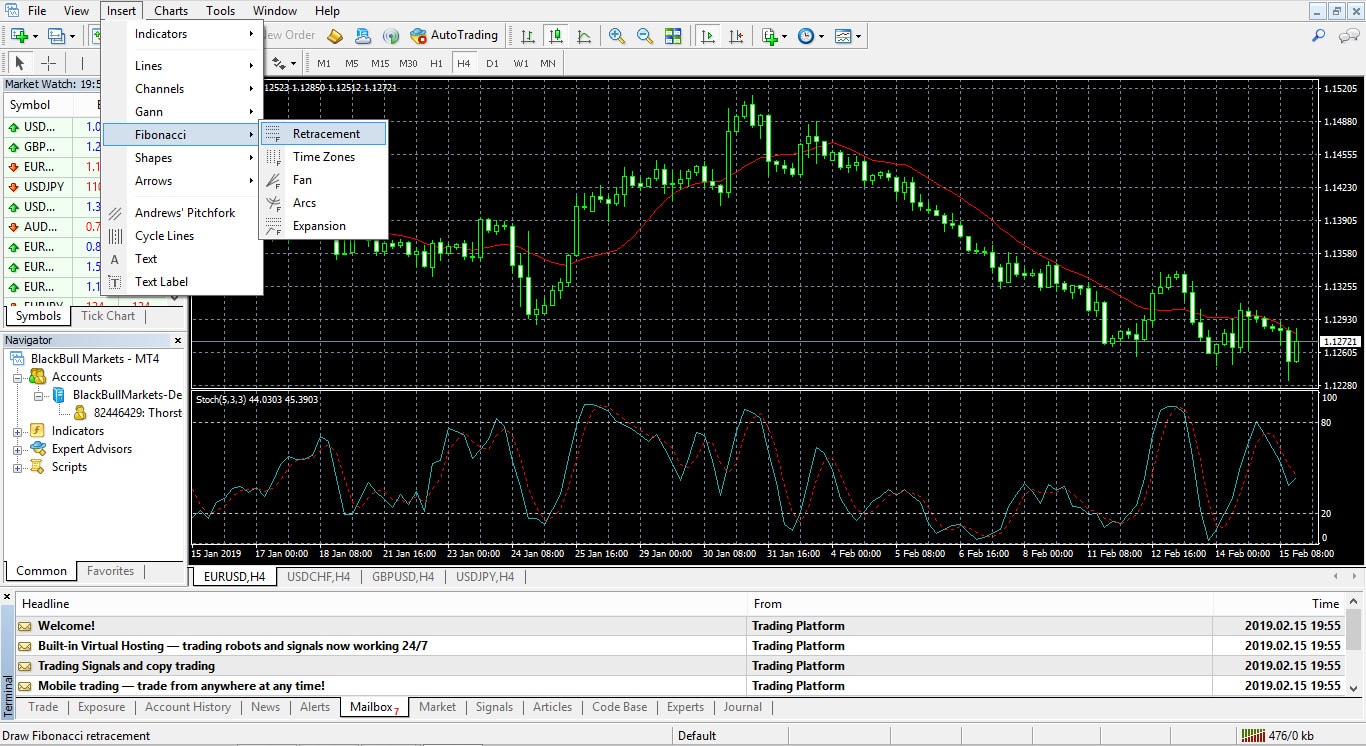The image size is (1366, 746).
Task: Open the Account History terminal tab
Action: (188, 707)
